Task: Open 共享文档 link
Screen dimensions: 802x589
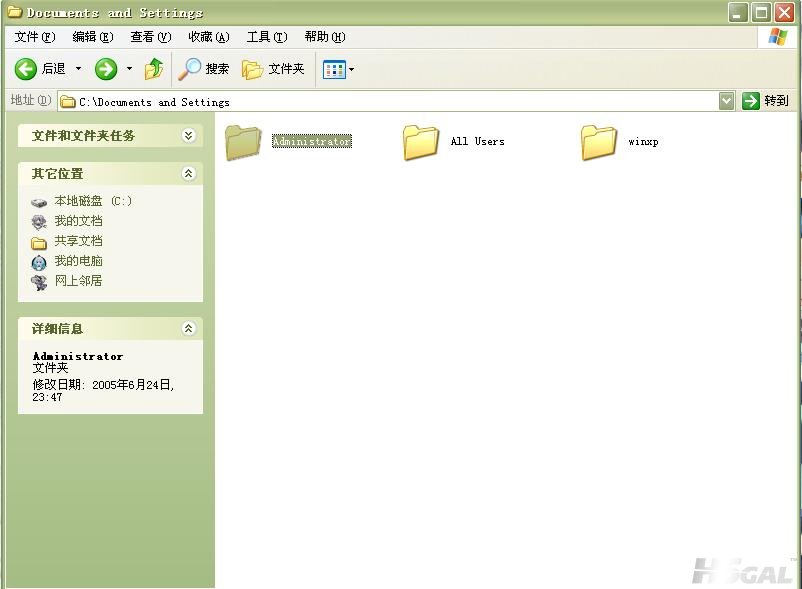Action: coord(78,241)
